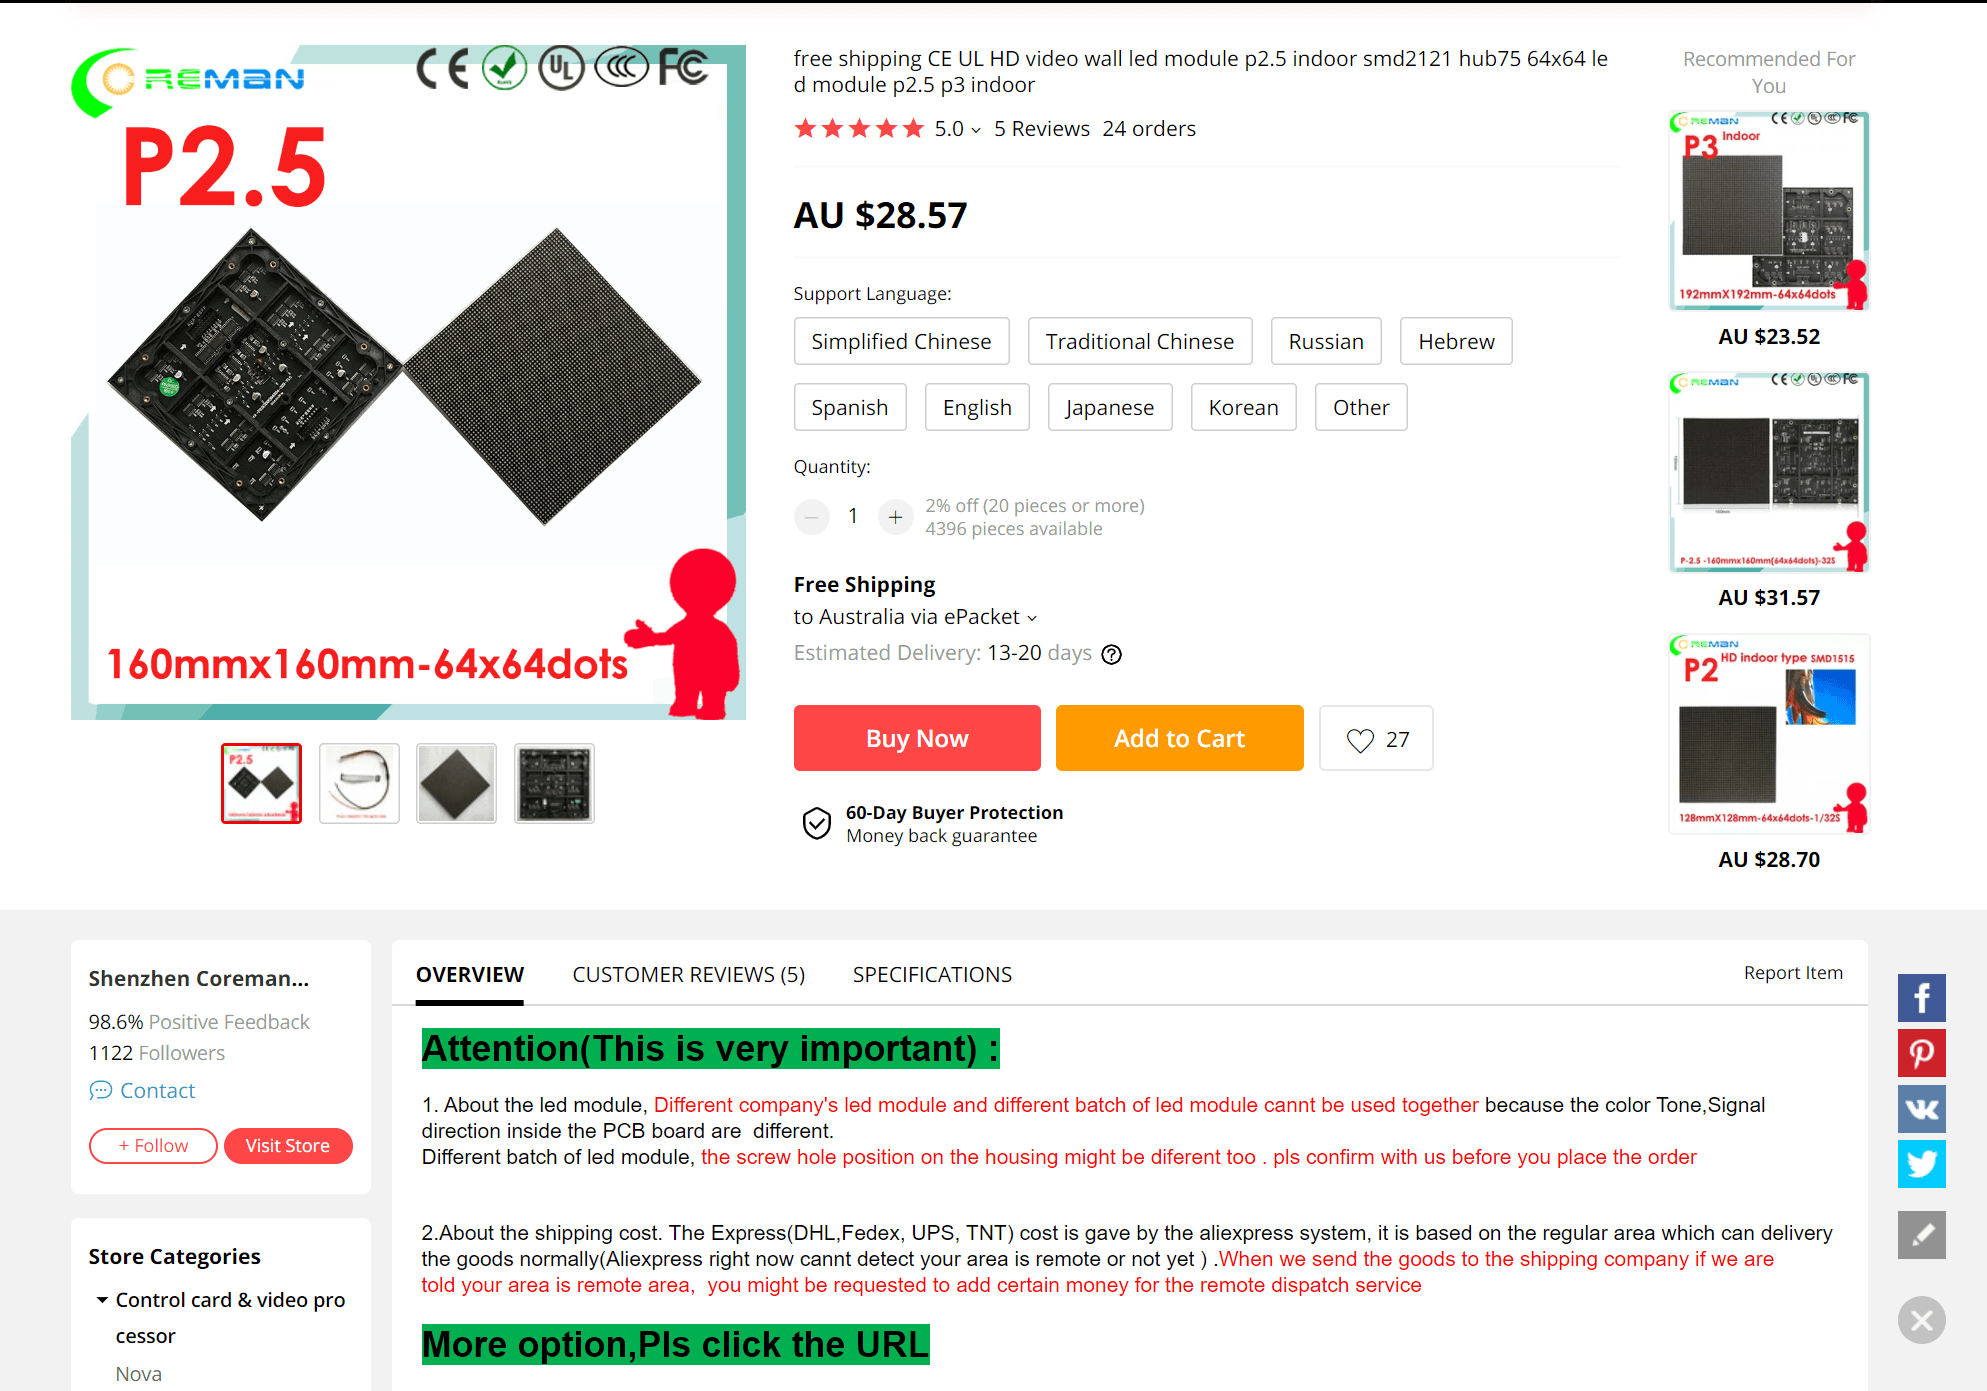Select Simplified Chinese language option
1987x1391 pixels.
901,341
